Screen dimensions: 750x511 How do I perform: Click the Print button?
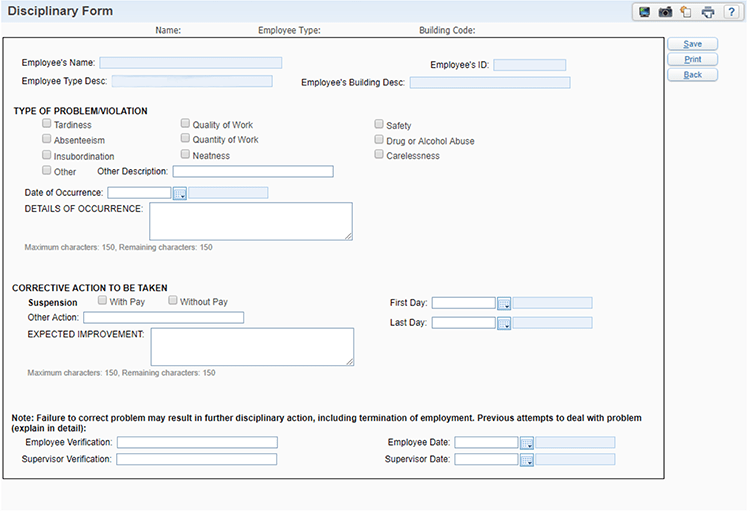click(693, 59)
